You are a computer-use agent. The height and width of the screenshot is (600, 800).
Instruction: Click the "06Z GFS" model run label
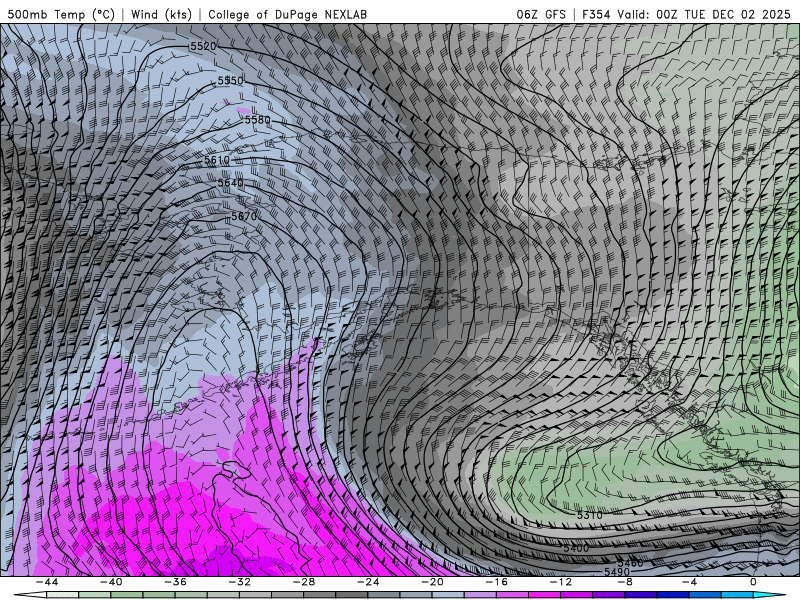(x=541, y=14)
